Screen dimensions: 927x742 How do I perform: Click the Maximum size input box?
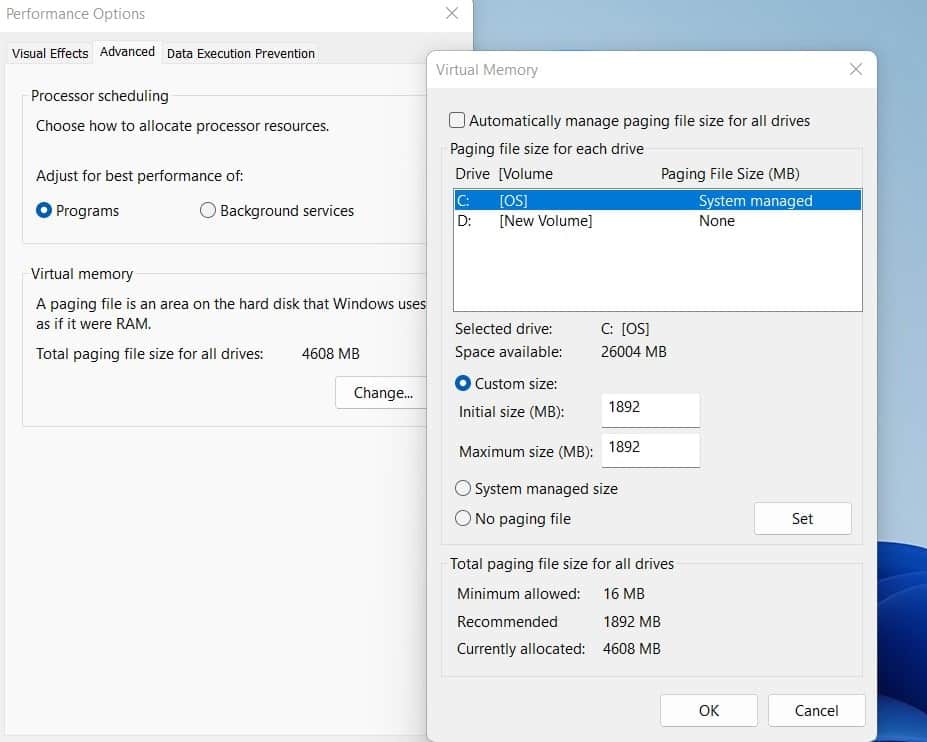(x=650, y=450)
